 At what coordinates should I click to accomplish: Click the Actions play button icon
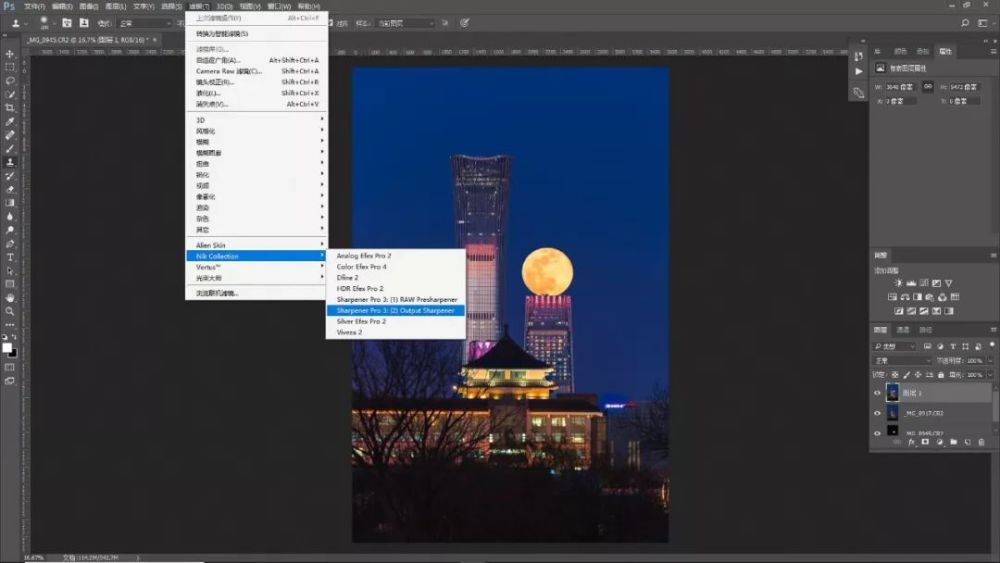point(858,72)
